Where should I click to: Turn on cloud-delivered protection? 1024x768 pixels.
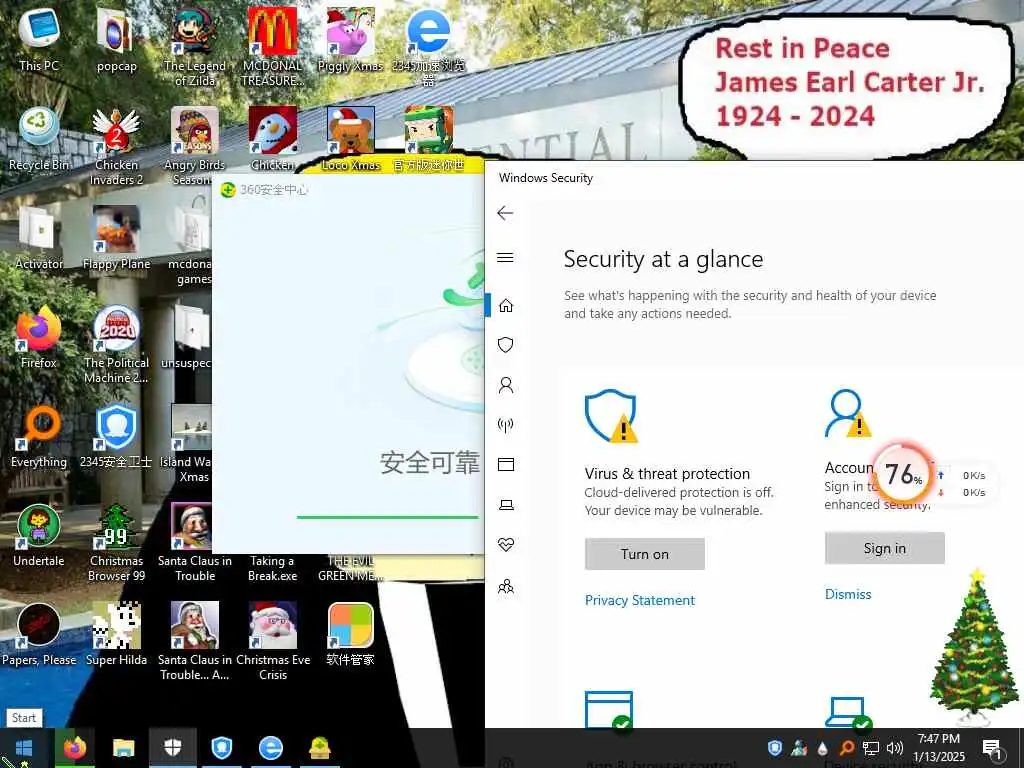point(645,554)
